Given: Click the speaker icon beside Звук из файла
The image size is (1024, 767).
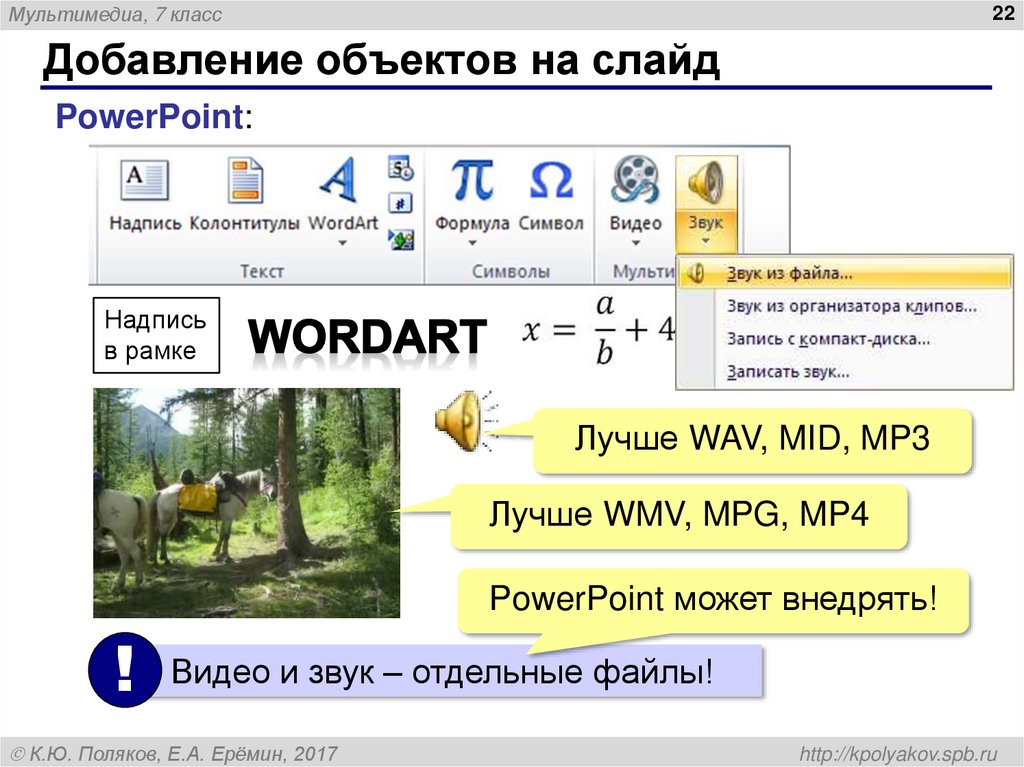Looking at the screenshot, I should [696, 273].
